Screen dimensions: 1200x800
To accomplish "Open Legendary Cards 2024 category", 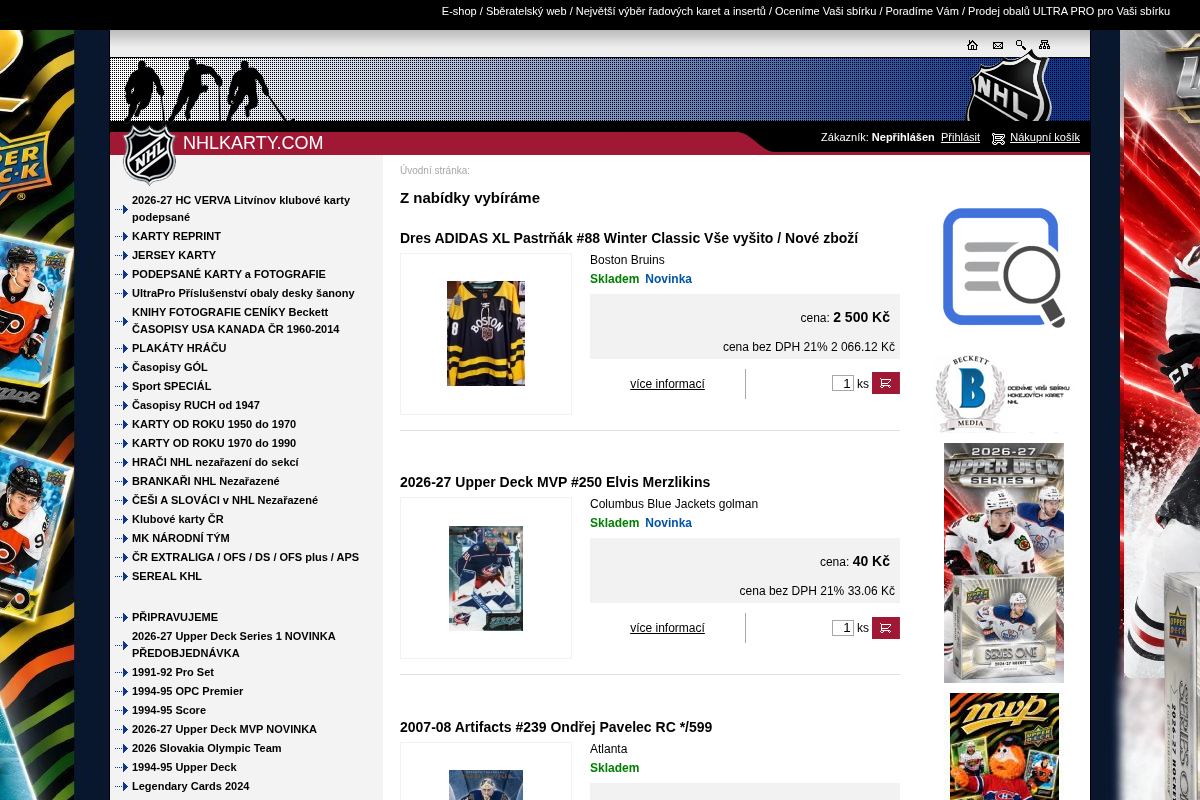I will (190, 786).
